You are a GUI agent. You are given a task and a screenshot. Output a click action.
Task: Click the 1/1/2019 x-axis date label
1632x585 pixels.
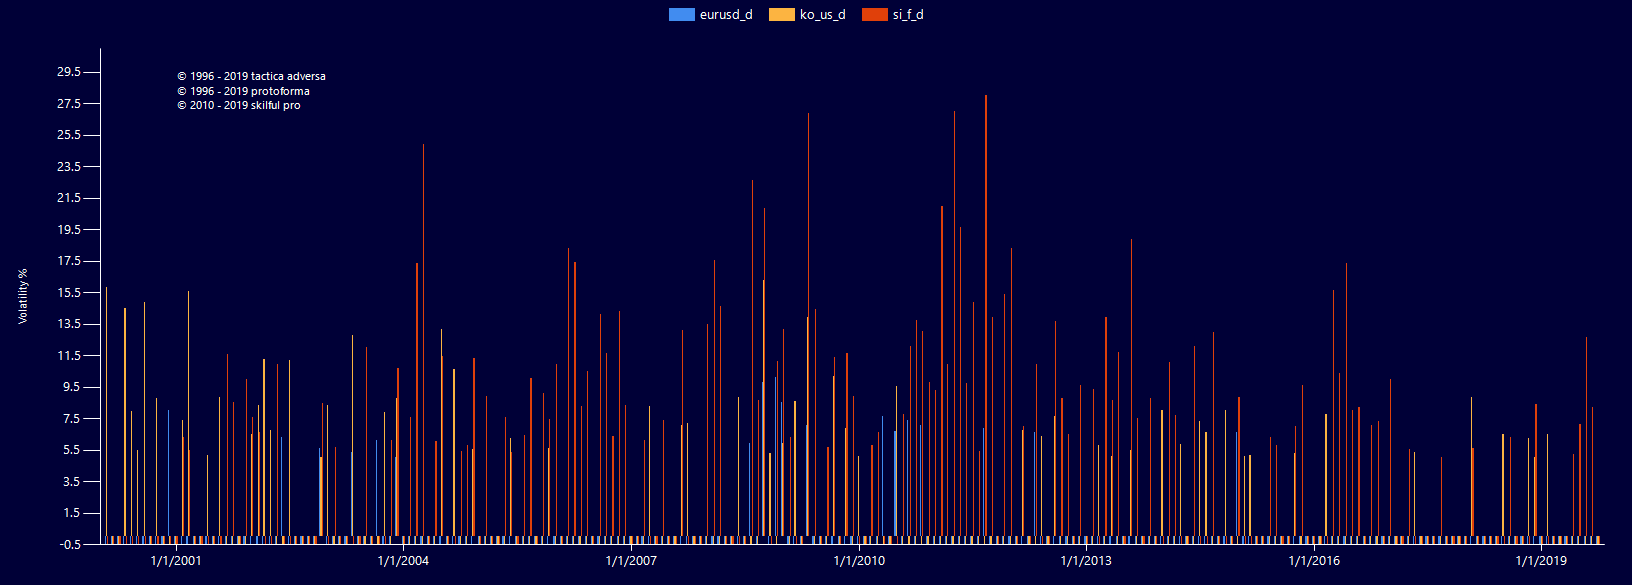tap(1541, 561)
